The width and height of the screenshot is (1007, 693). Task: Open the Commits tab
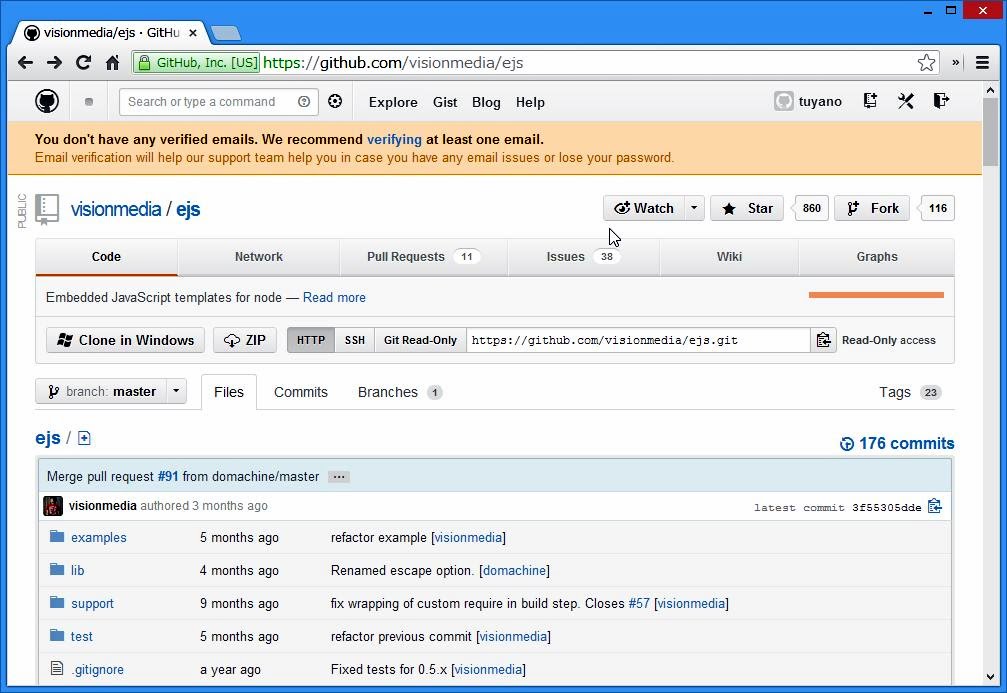(x=301, y=392)
